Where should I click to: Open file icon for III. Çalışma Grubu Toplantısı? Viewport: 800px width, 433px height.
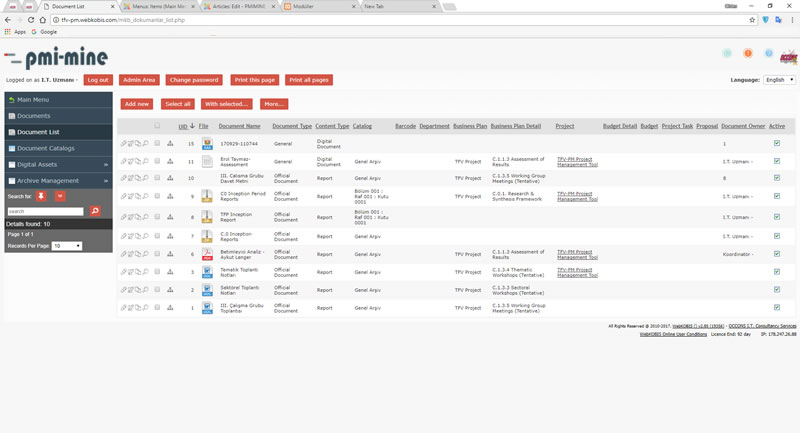click(x=206, y=307)
